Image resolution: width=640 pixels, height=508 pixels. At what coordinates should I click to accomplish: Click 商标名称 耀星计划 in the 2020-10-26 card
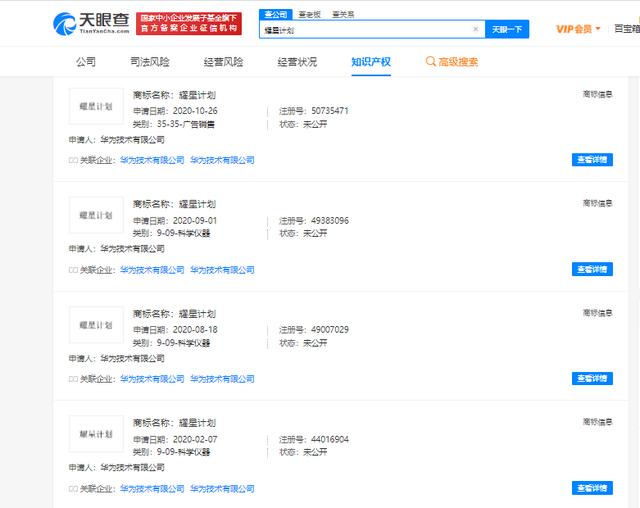pyautogui.click(x=174, y=95)
